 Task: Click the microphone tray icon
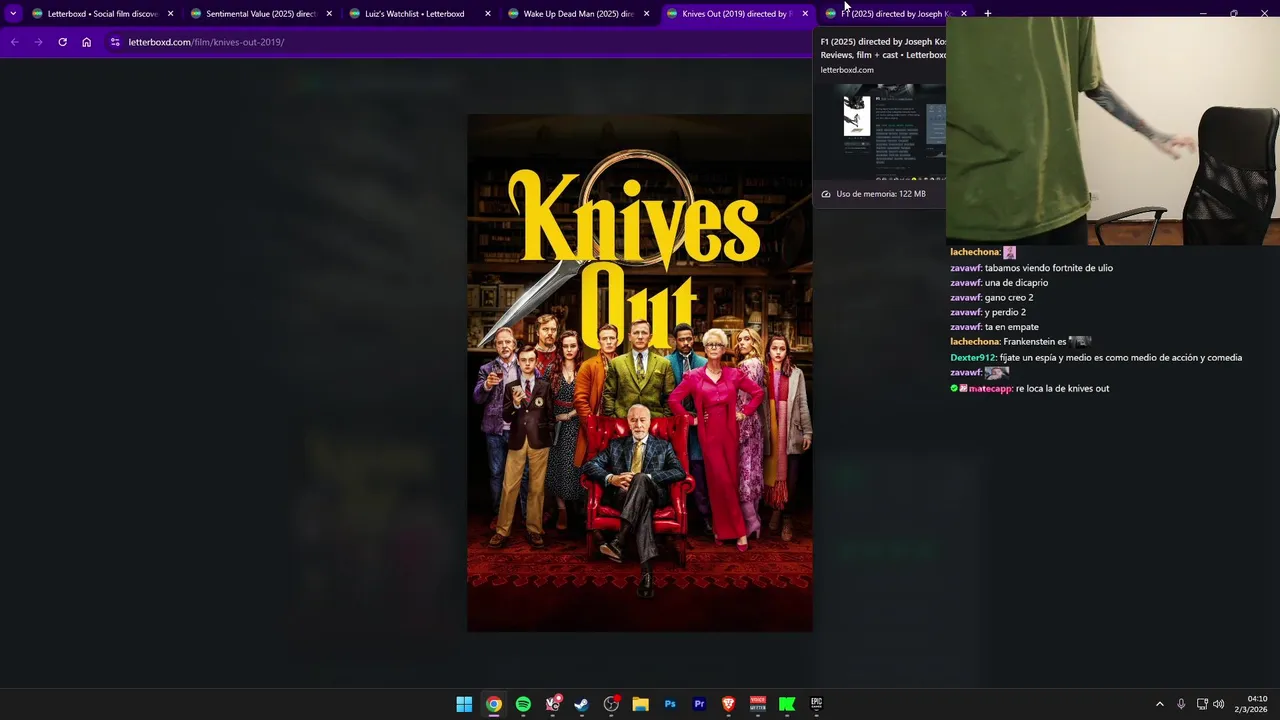[1181, 704]
